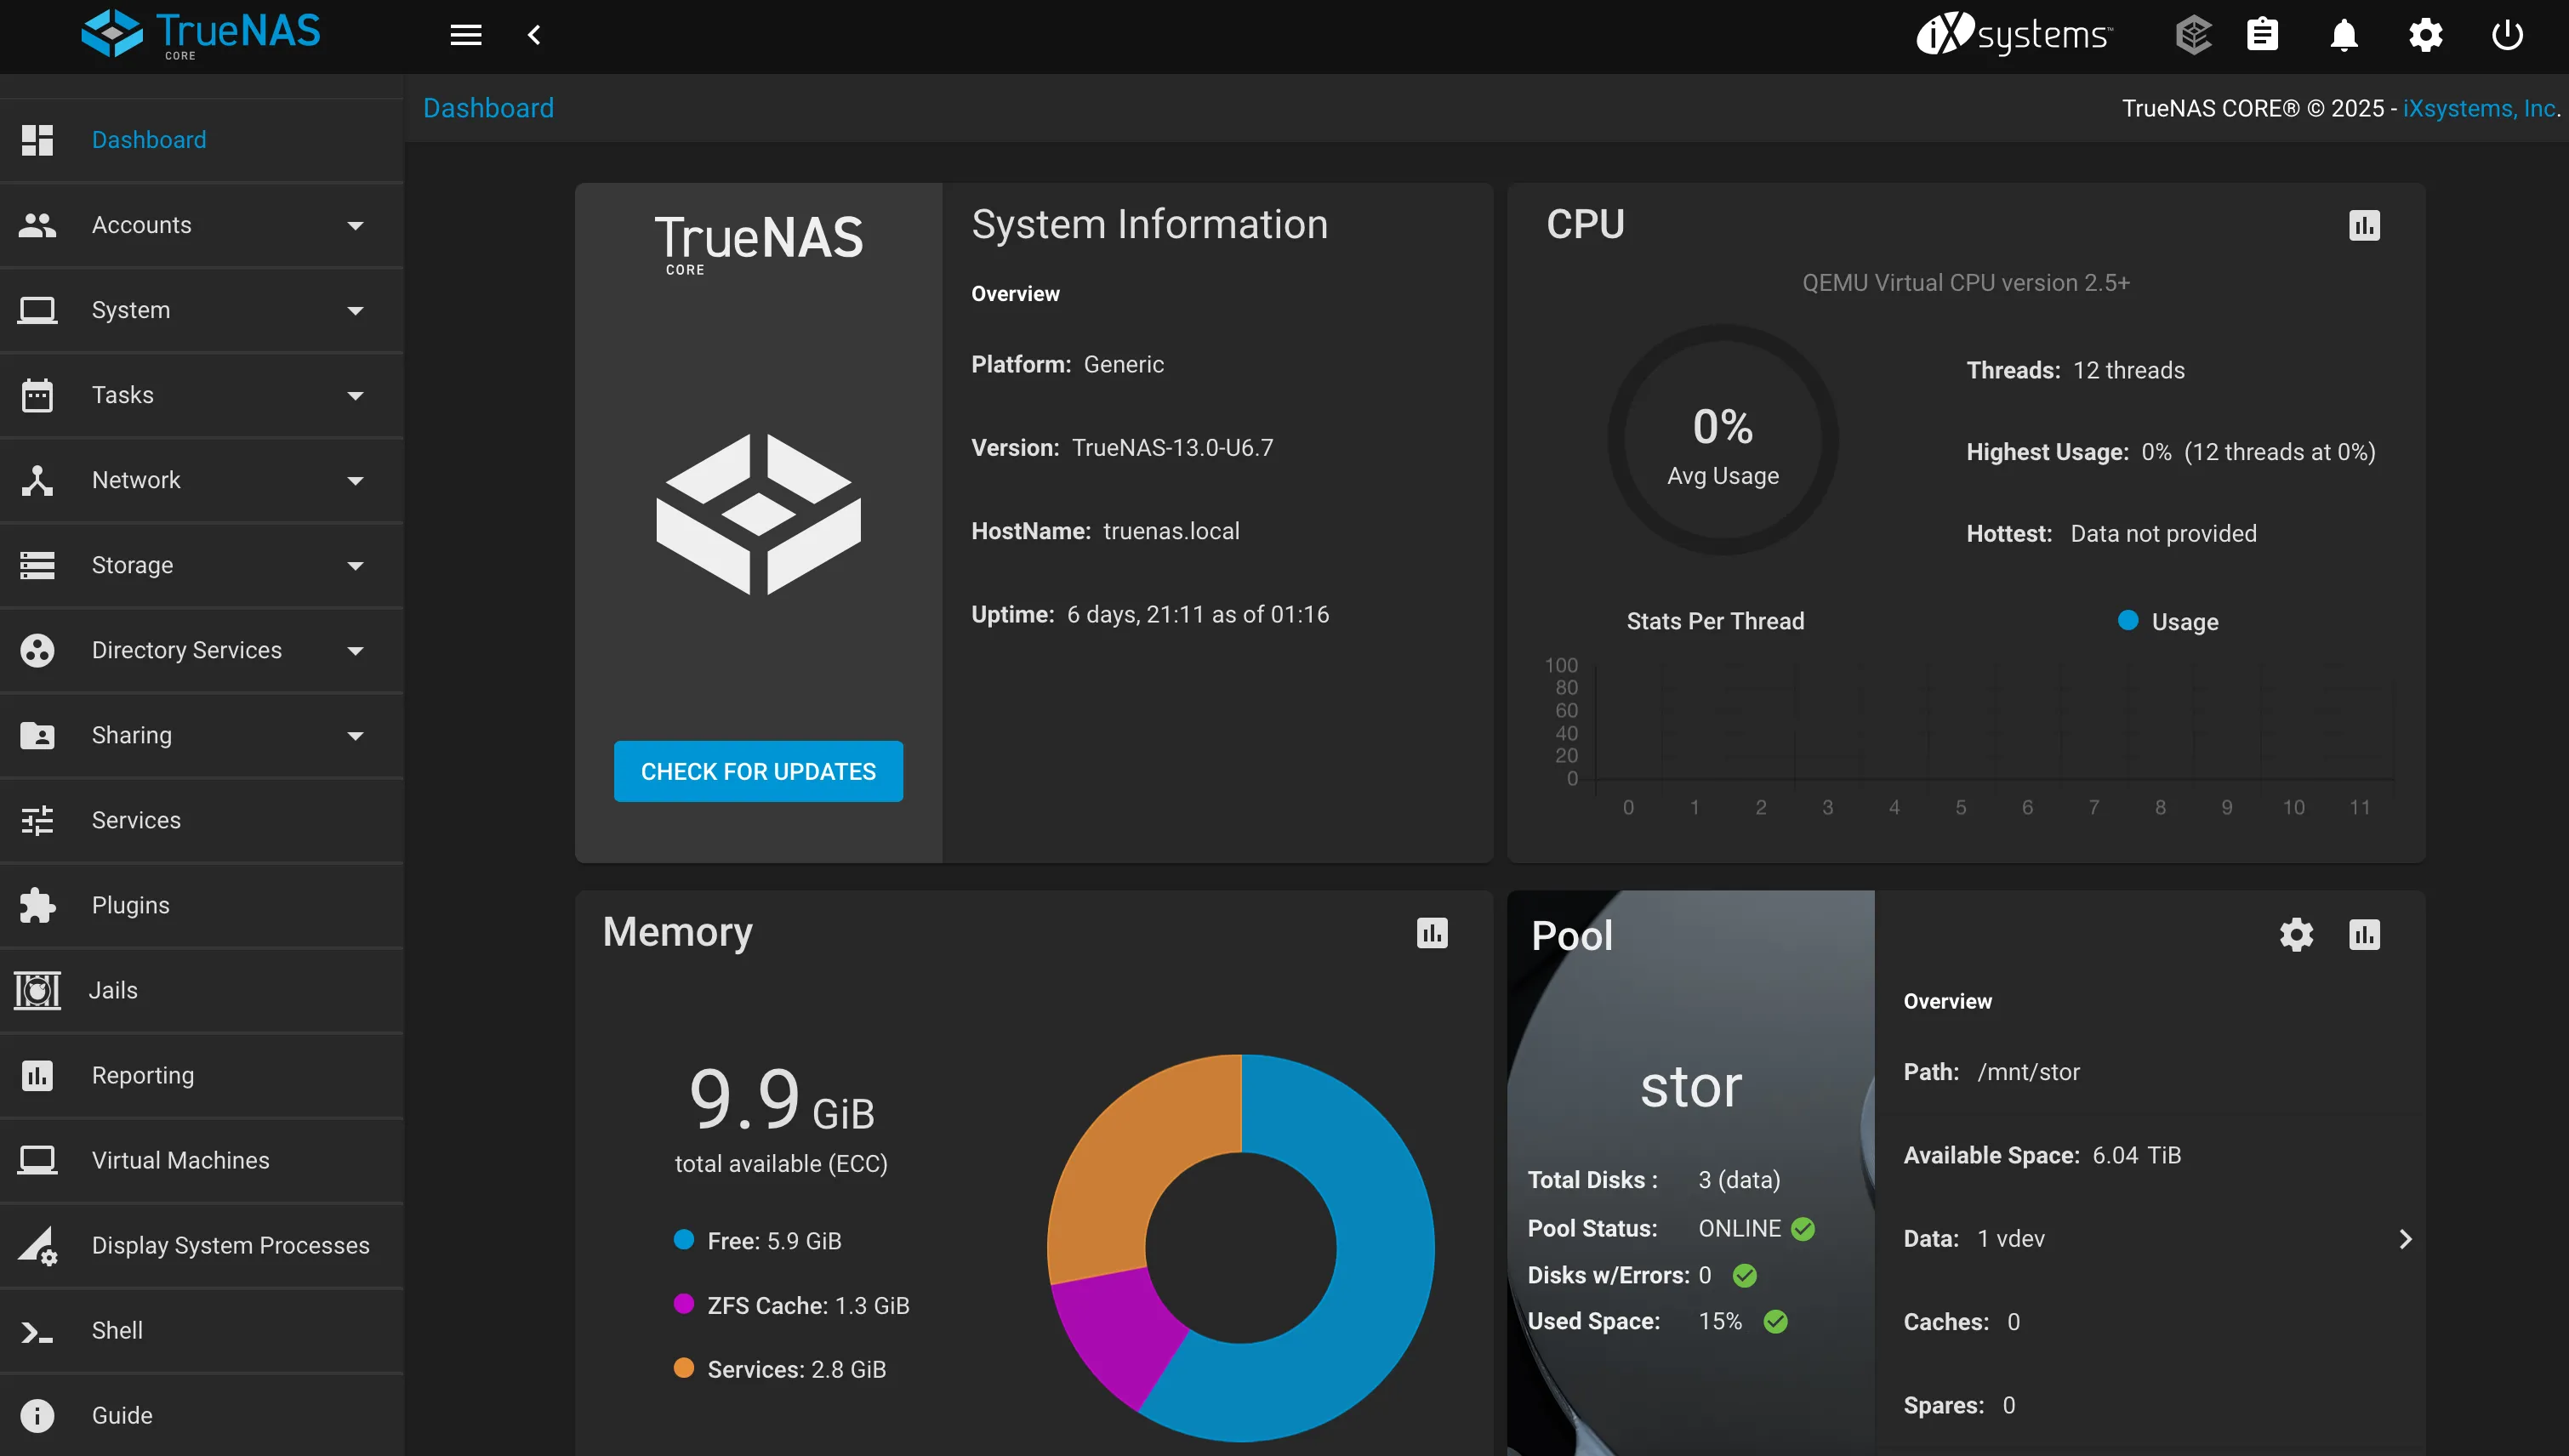
Task: Click the CPU average usage gauge
Action: [x=1722, y=440]
